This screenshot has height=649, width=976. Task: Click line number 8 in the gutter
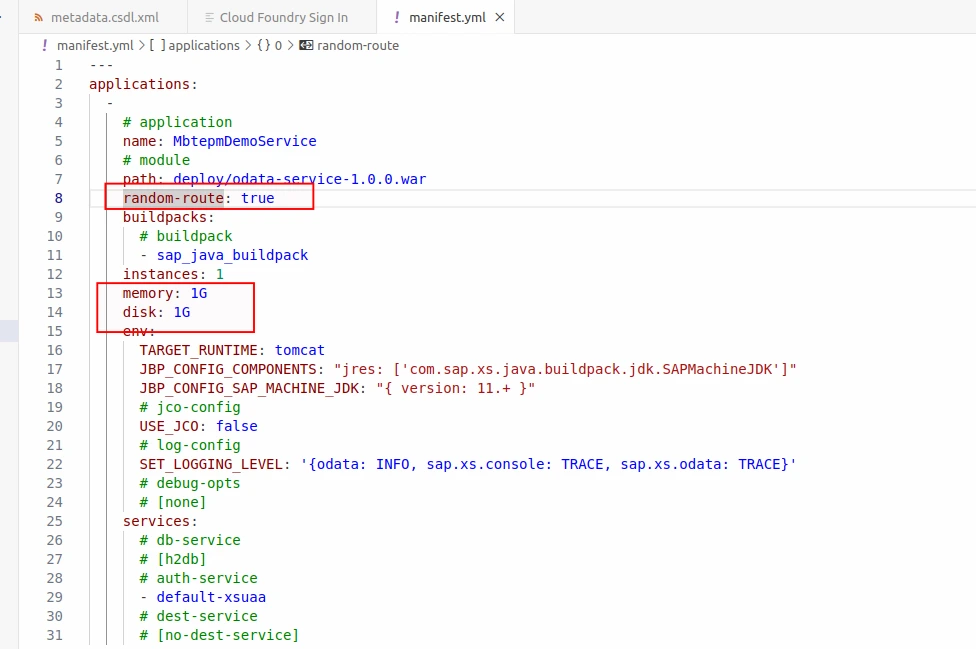(x=59, y=198)
